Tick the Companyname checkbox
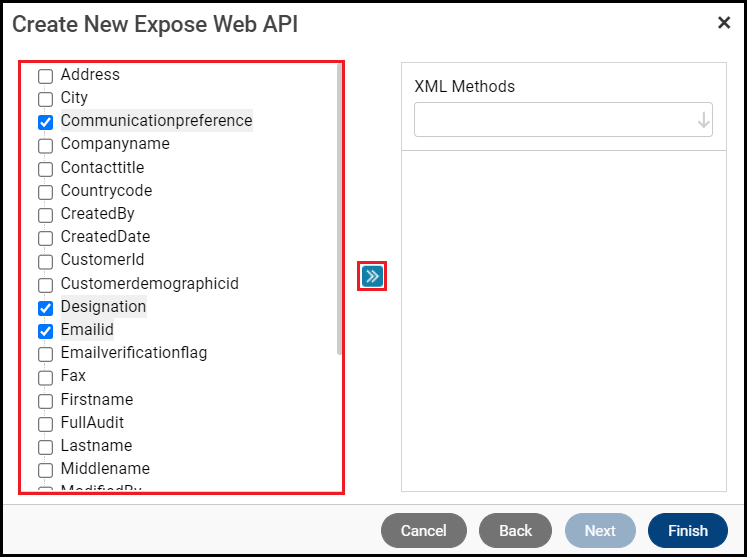 click(x=45, y=145)
